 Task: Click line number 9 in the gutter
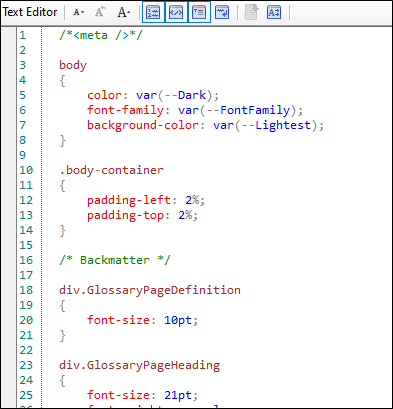(22, 155)
